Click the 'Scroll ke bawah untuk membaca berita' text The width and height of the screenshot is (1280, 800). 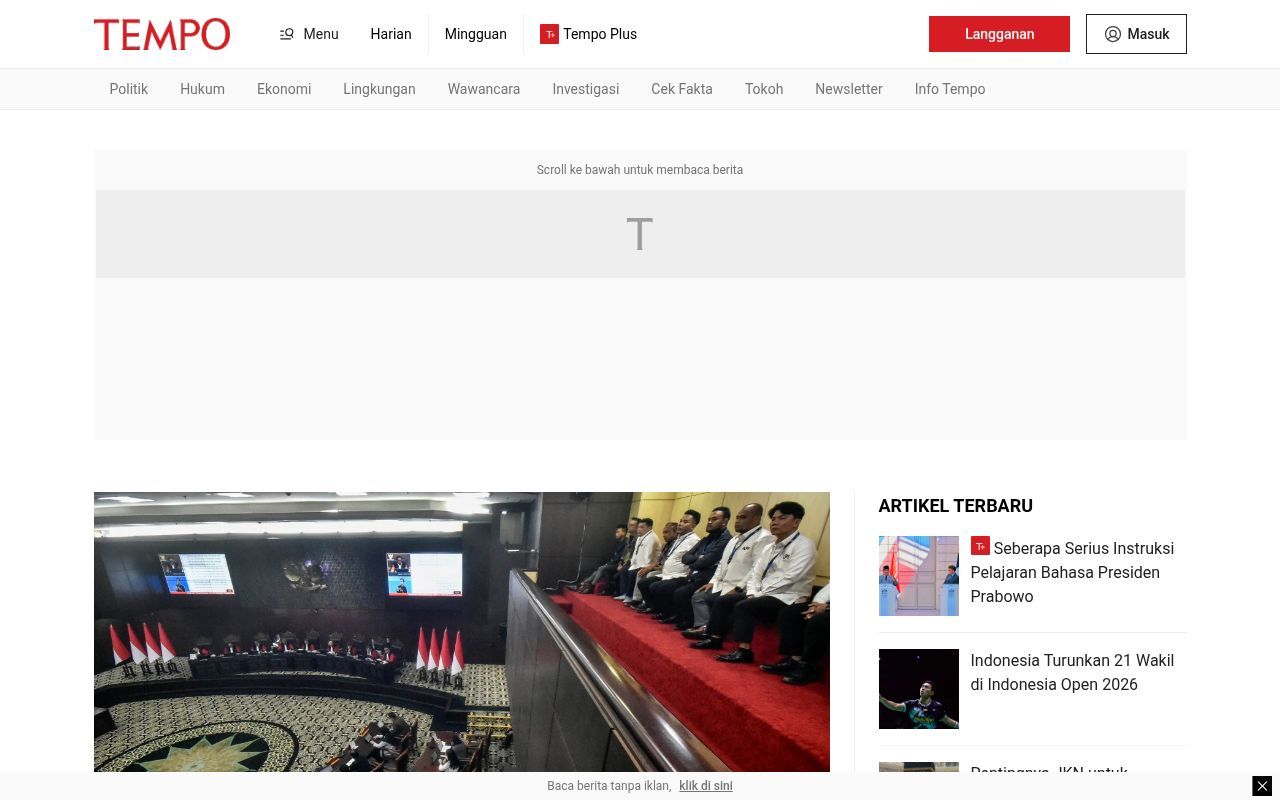click(x=640, y=170)
